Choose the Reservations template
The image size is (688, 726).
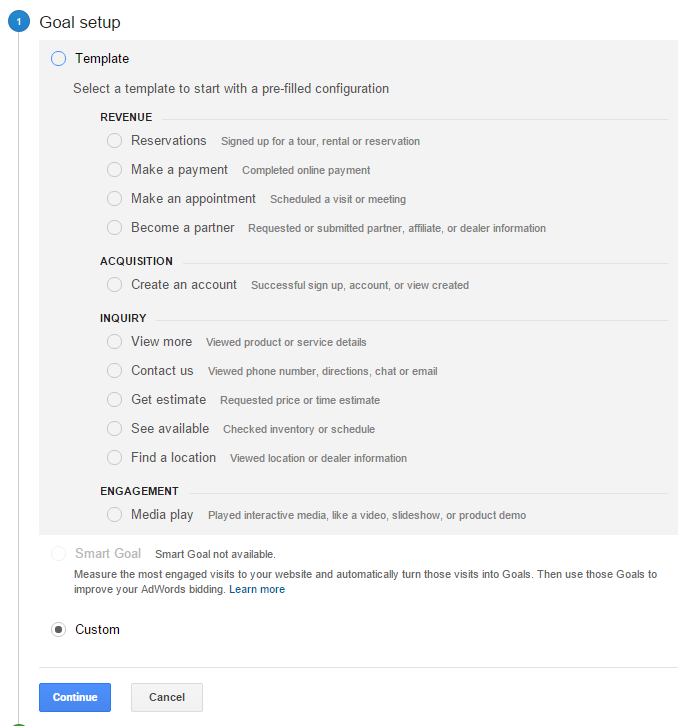tap(114, 140)
